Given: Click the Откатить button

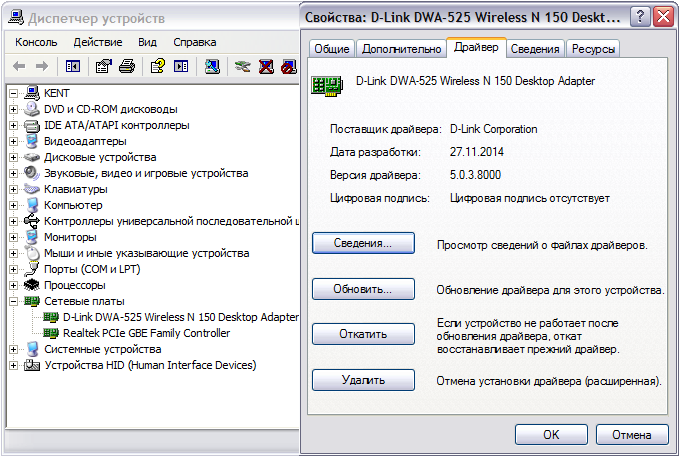Looking at the screenshot, I should (363, 334).
